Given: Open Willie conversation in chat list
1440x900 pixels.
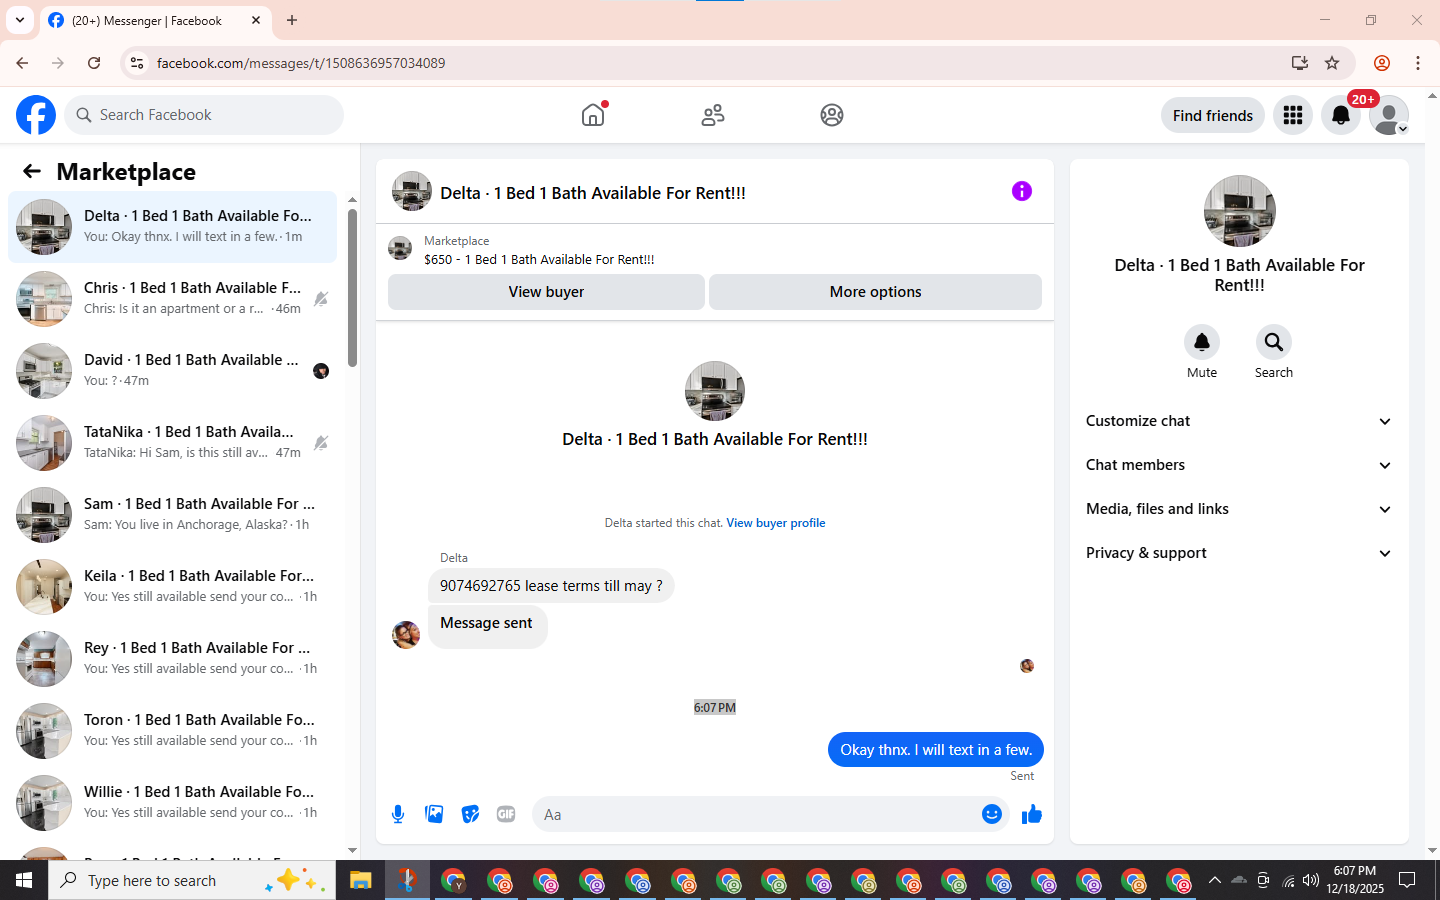Looking at the screenshot, I should point(172,803).
